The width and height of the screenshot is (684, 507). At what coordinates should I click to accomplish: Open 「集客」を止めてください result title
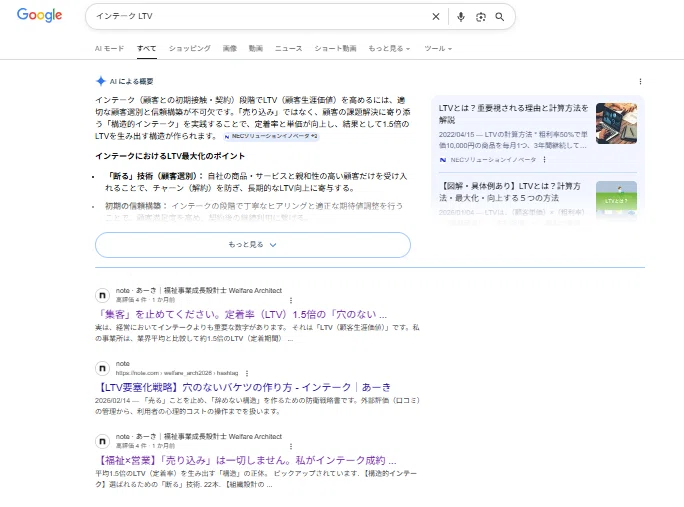[241, 315]
